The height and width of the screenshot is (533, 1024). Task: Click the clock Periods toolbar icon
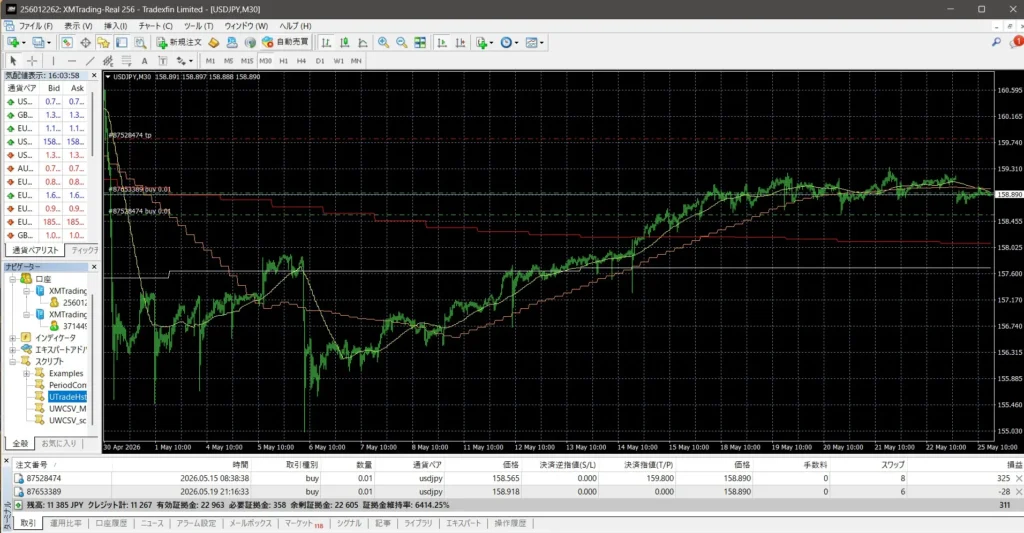pos(506,42)
